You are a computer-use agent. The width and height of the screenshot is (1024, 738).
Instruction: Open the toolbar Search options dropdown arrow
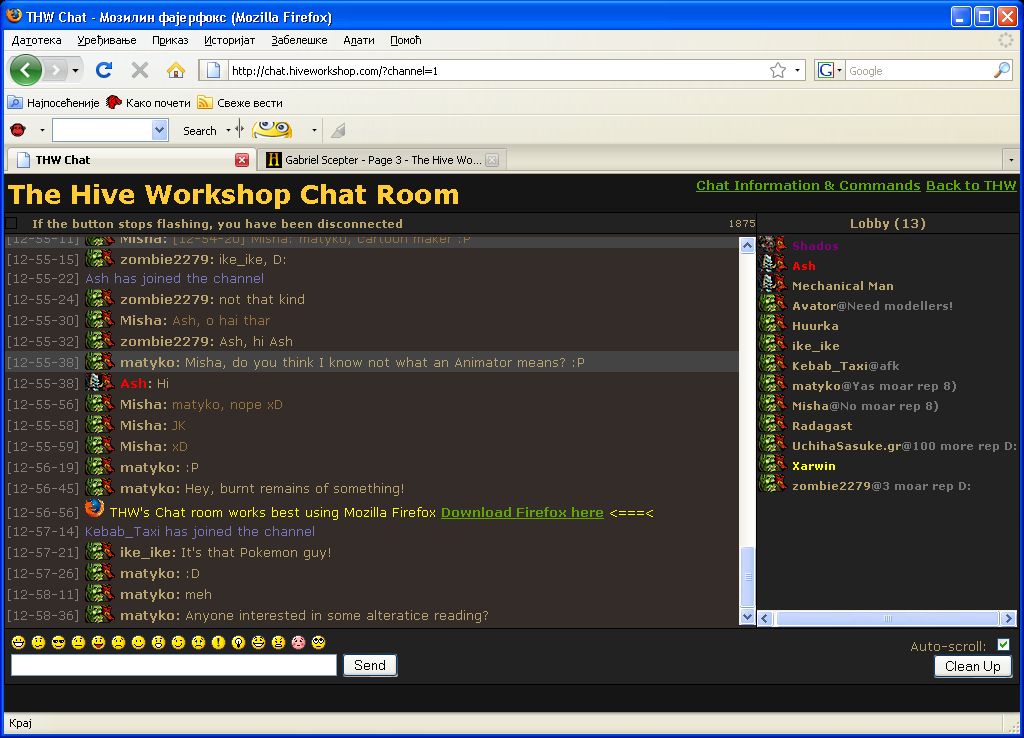tap(228, 131)
